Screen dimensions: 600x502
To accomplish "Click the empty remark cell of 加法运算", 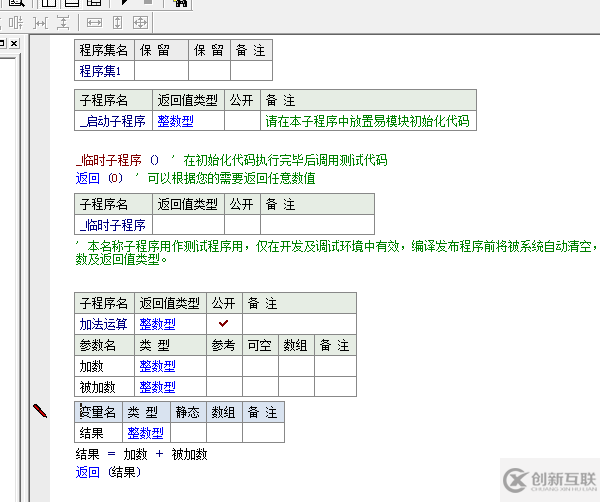I will coord(299,324).
